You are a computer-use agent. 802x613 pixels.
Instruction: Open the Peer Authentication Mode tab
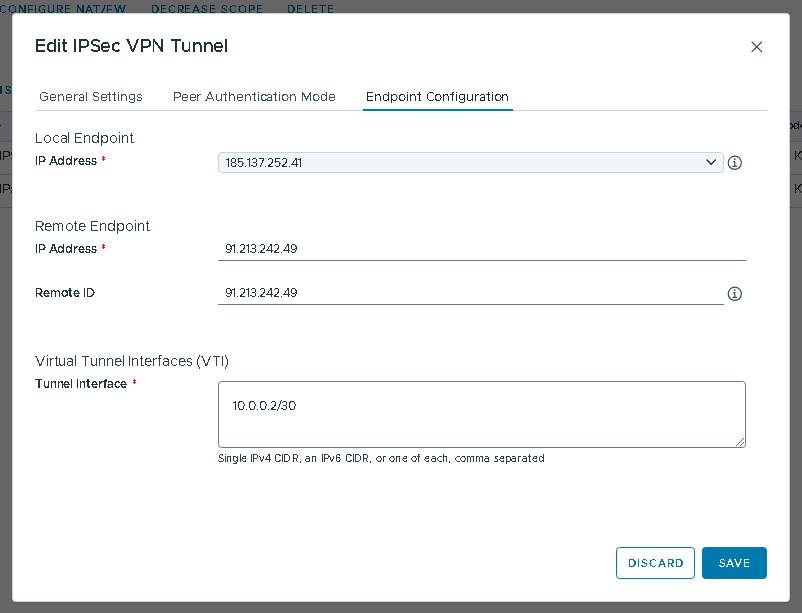click(254, 97)
